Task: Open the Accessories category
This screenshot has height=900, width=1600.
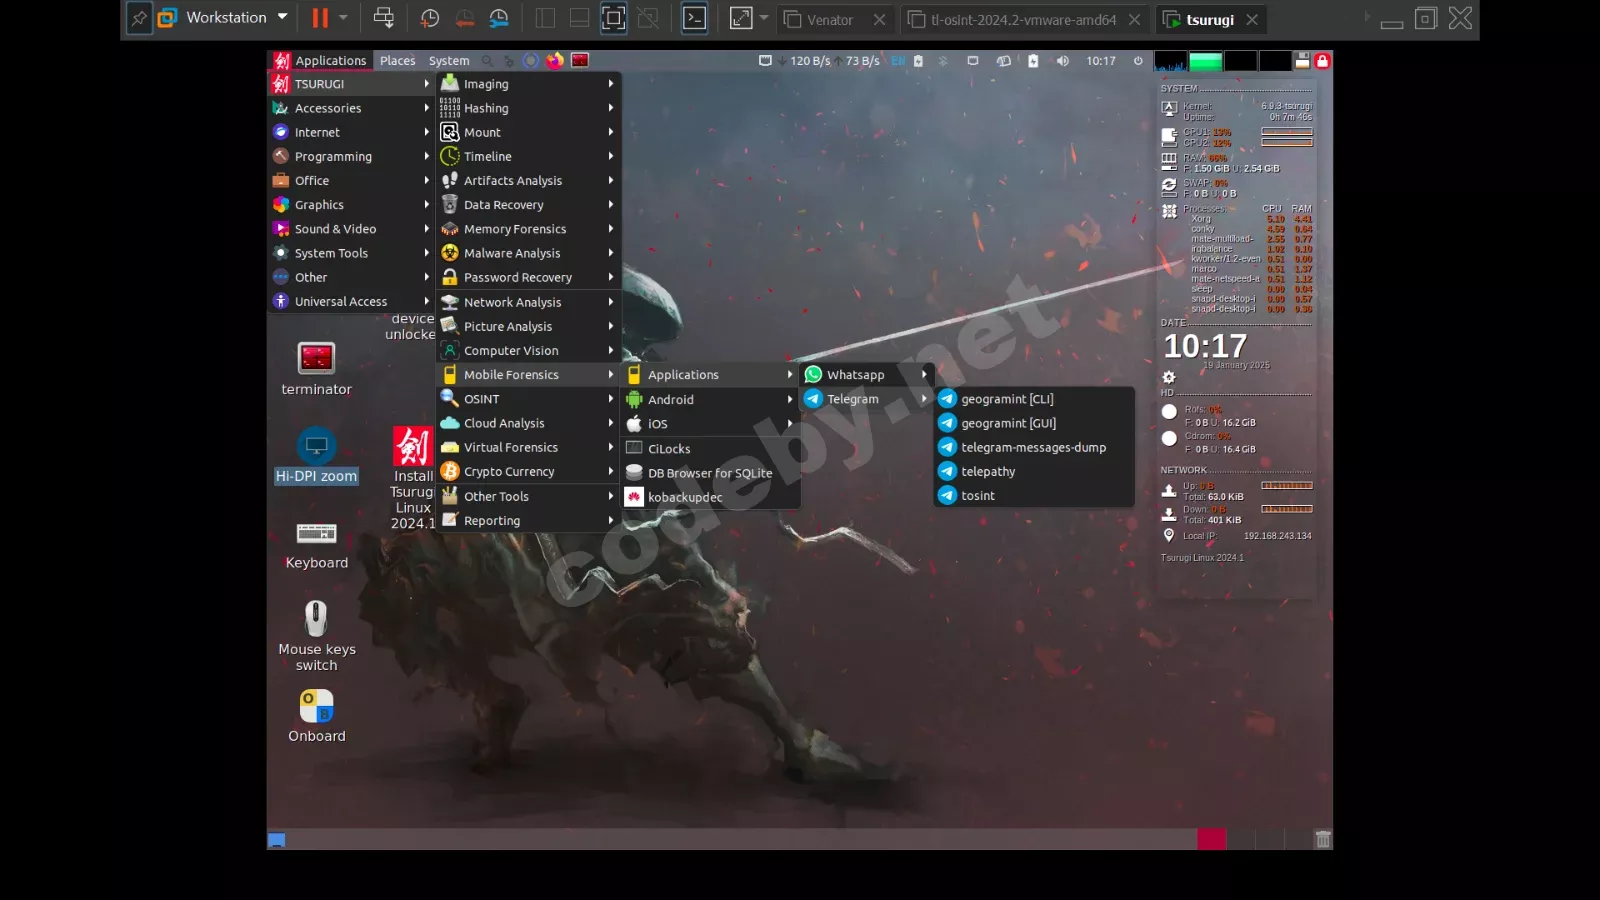Action: pos(351,108)
